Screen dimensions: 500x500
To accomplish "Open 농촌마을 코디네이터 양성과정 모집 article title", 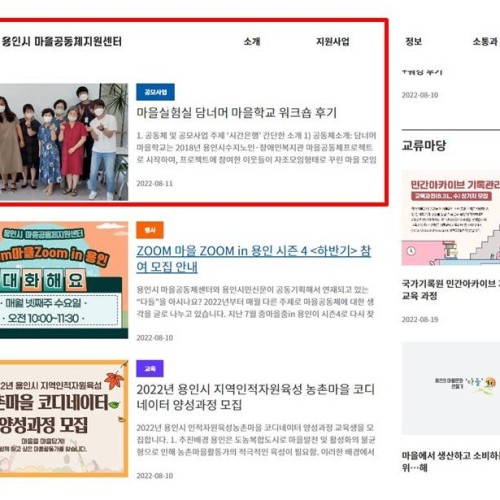I will (255, 397).
